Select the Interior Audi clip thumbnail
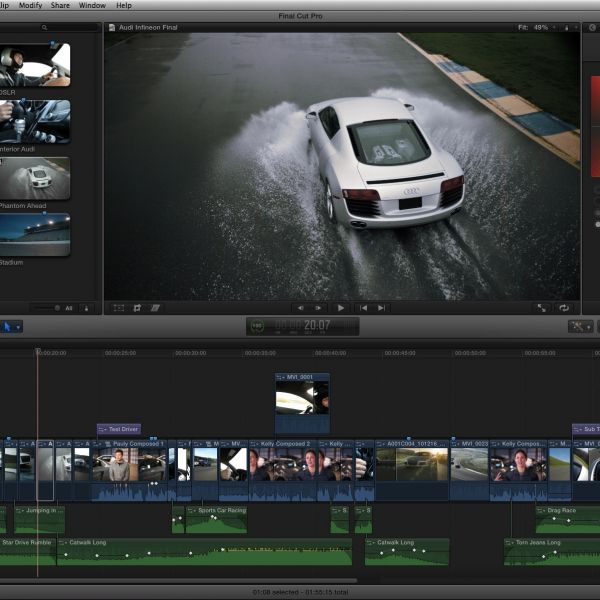600x600 pixels. point(35,121)
